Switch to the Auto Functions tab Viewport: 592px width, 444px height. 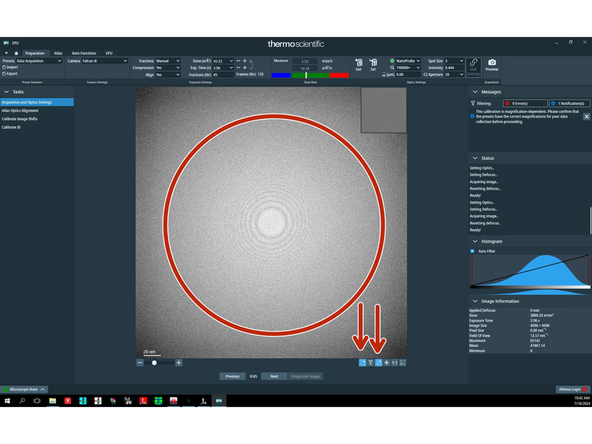pyautogui.click(x=84, y=53)
